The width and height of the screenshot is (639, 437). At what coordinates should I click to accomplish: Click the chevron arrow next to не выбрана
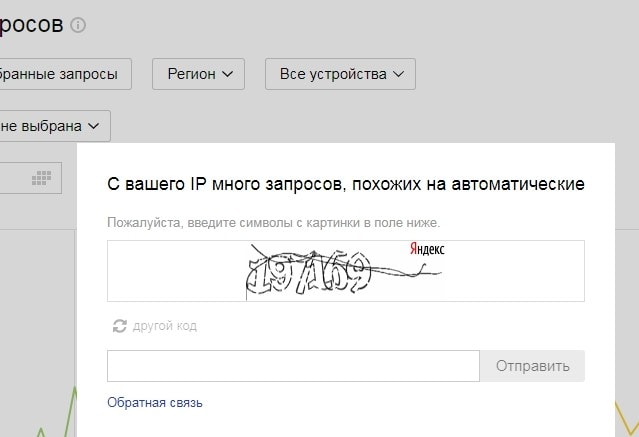click(x=93, y=126)
